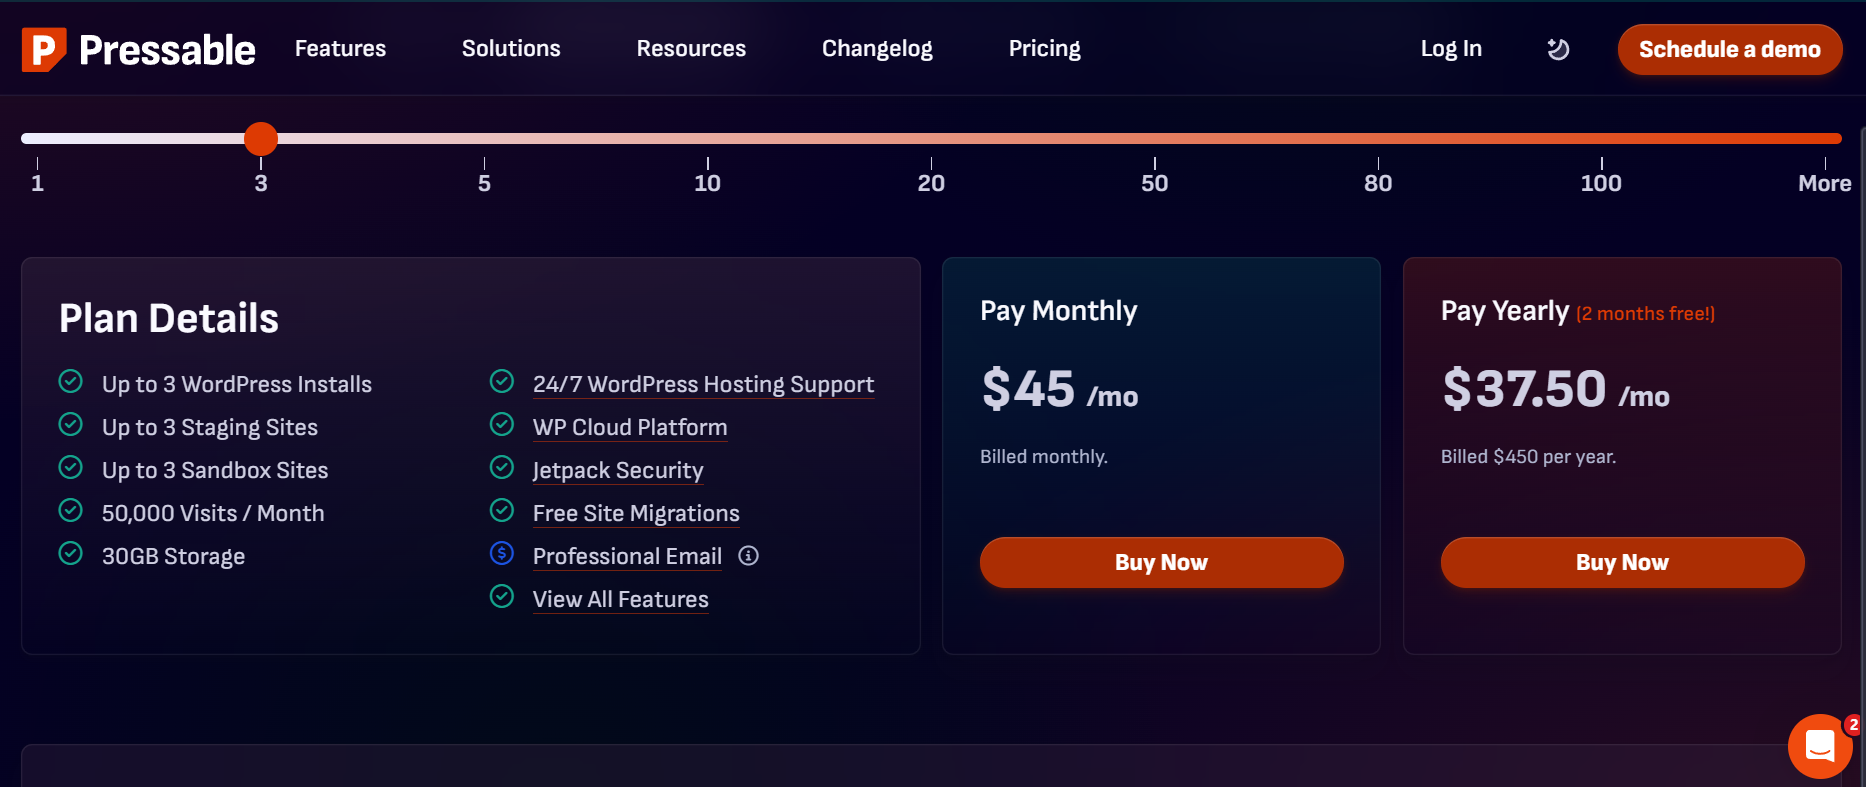Image resolution: width=1866 pixels, height=787 pixels.
Task: Click the Log In link
Action: click(1451, 49)
